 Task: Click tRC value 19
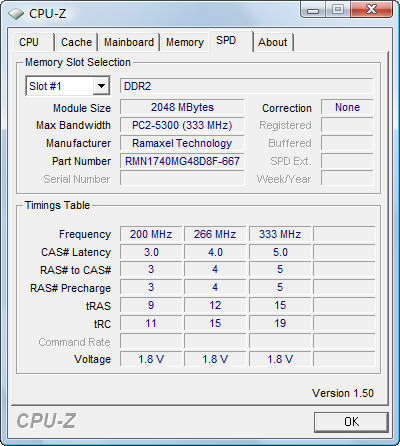pyautogui.click(x=280, y=323)
